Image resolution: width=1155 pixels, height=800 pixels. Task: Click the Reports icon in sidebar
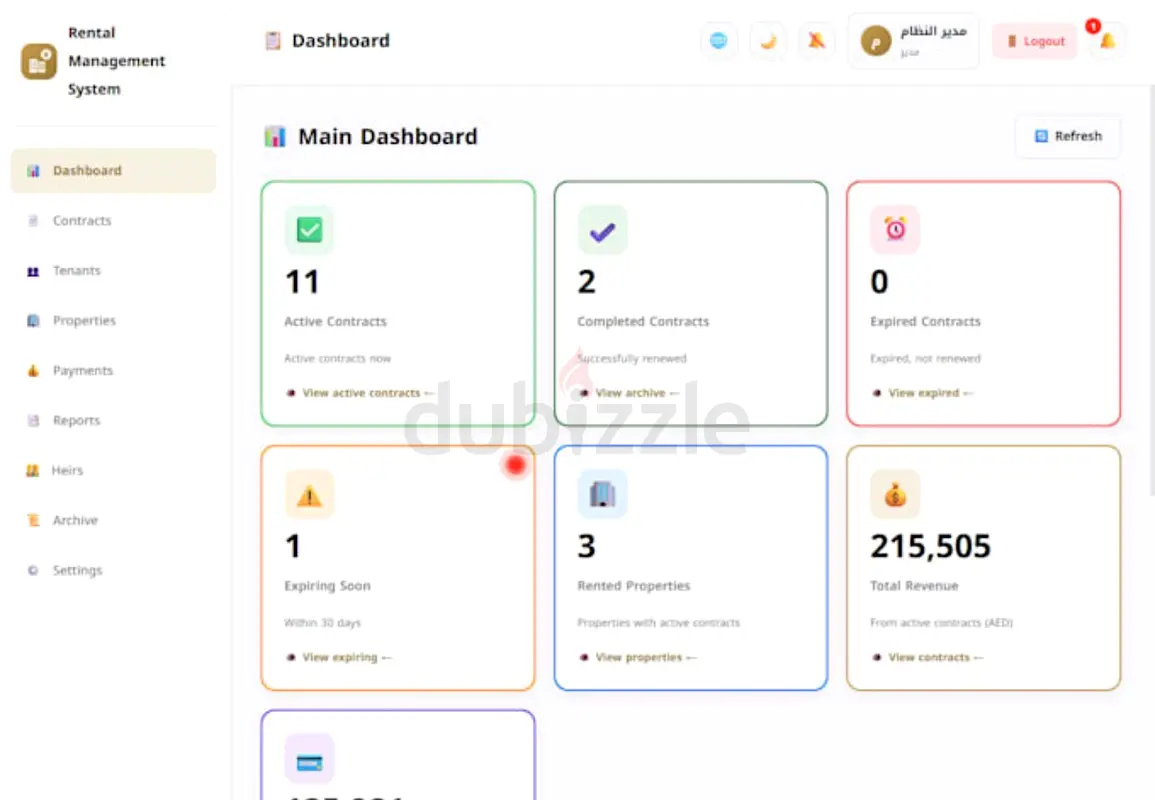(x=33, y=421)
